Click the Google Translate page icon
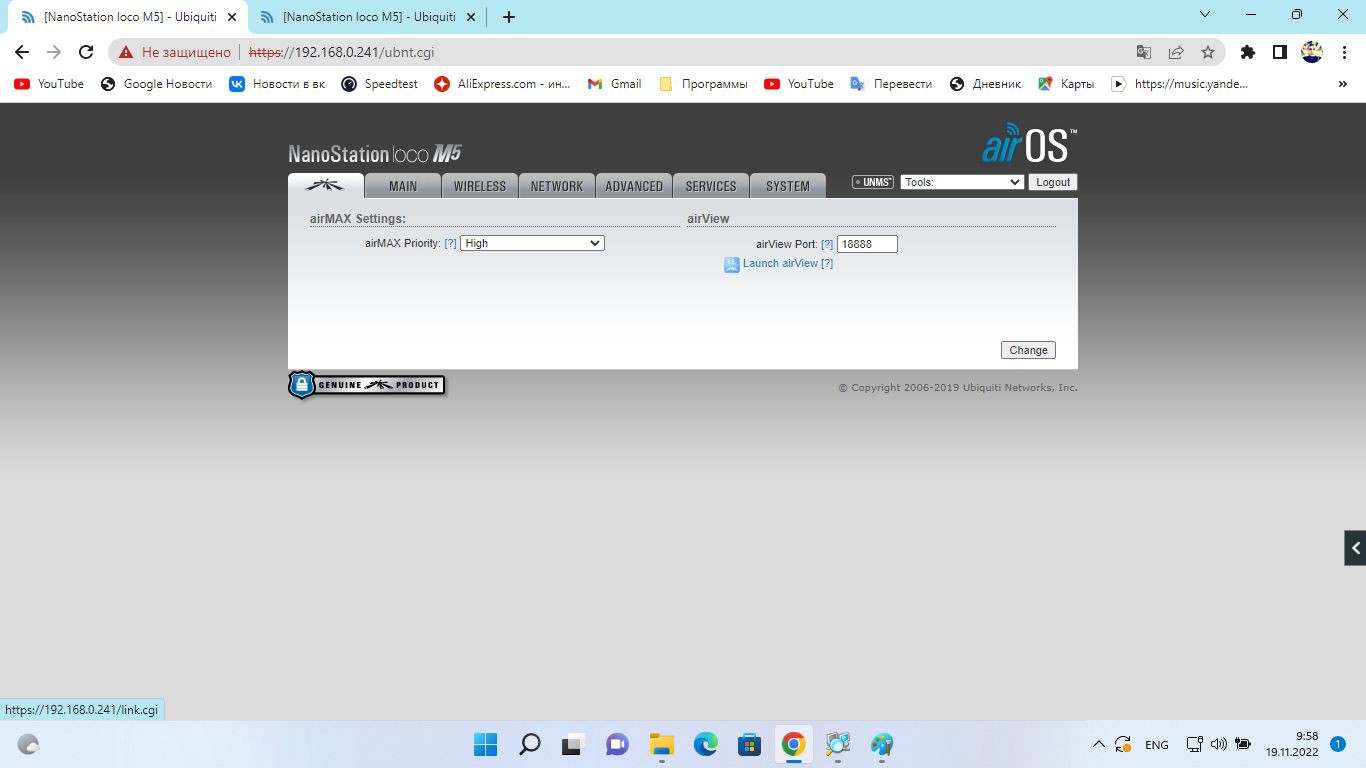 pos(1144,52)
